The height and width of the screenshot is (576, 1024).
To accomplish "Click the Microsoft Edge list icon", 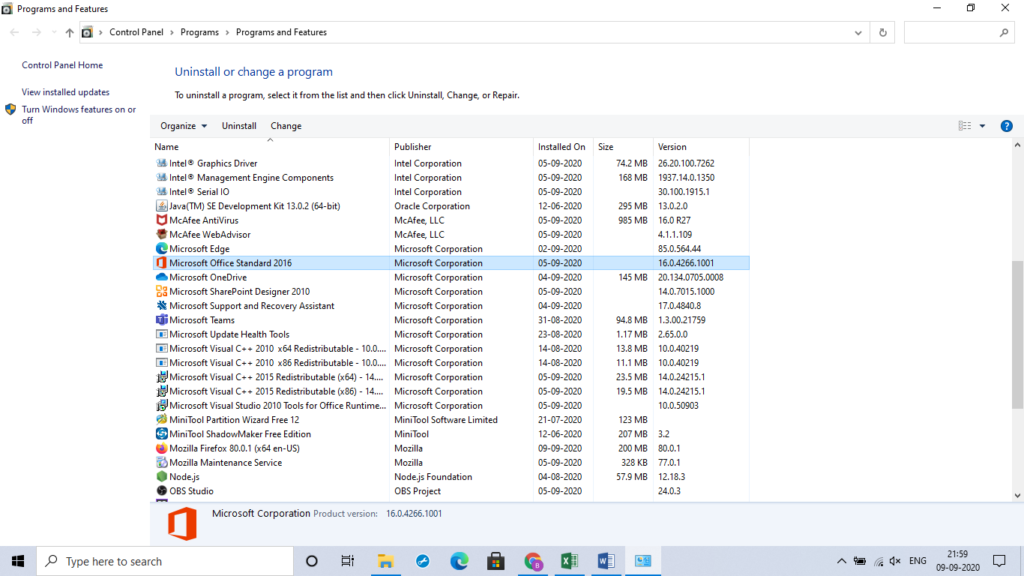I will [161, 249].
